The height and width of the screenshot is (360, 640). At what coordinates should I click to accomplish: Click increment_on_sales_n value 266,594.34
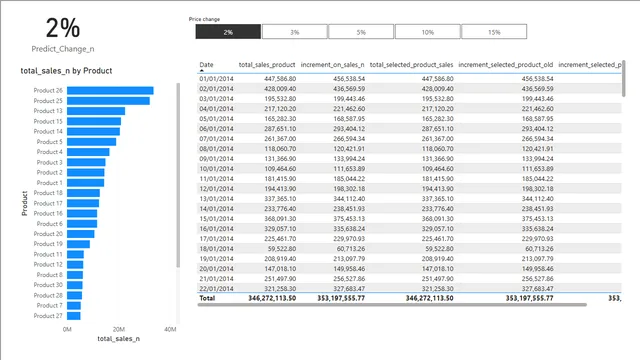[x=349, y=139]
